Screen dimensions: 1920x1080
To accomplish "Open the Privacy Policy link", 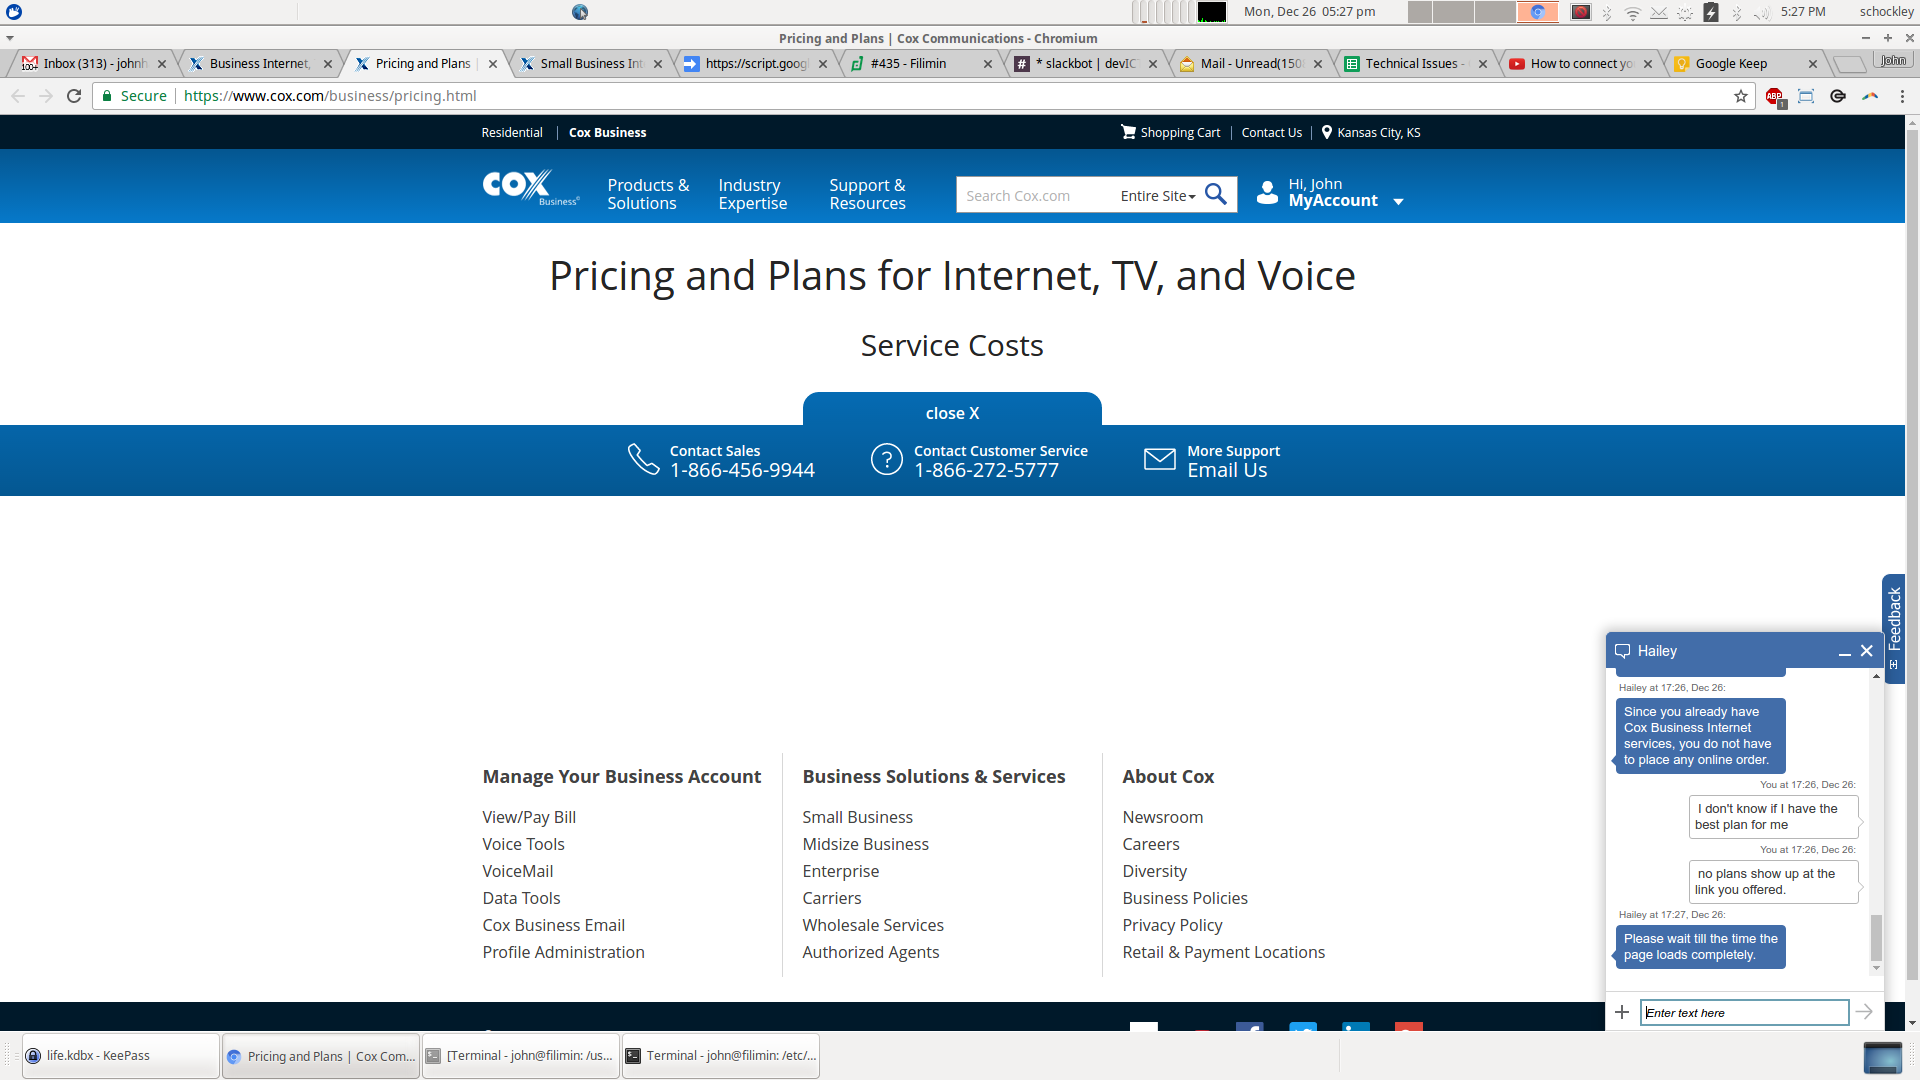I will 1172,925.
